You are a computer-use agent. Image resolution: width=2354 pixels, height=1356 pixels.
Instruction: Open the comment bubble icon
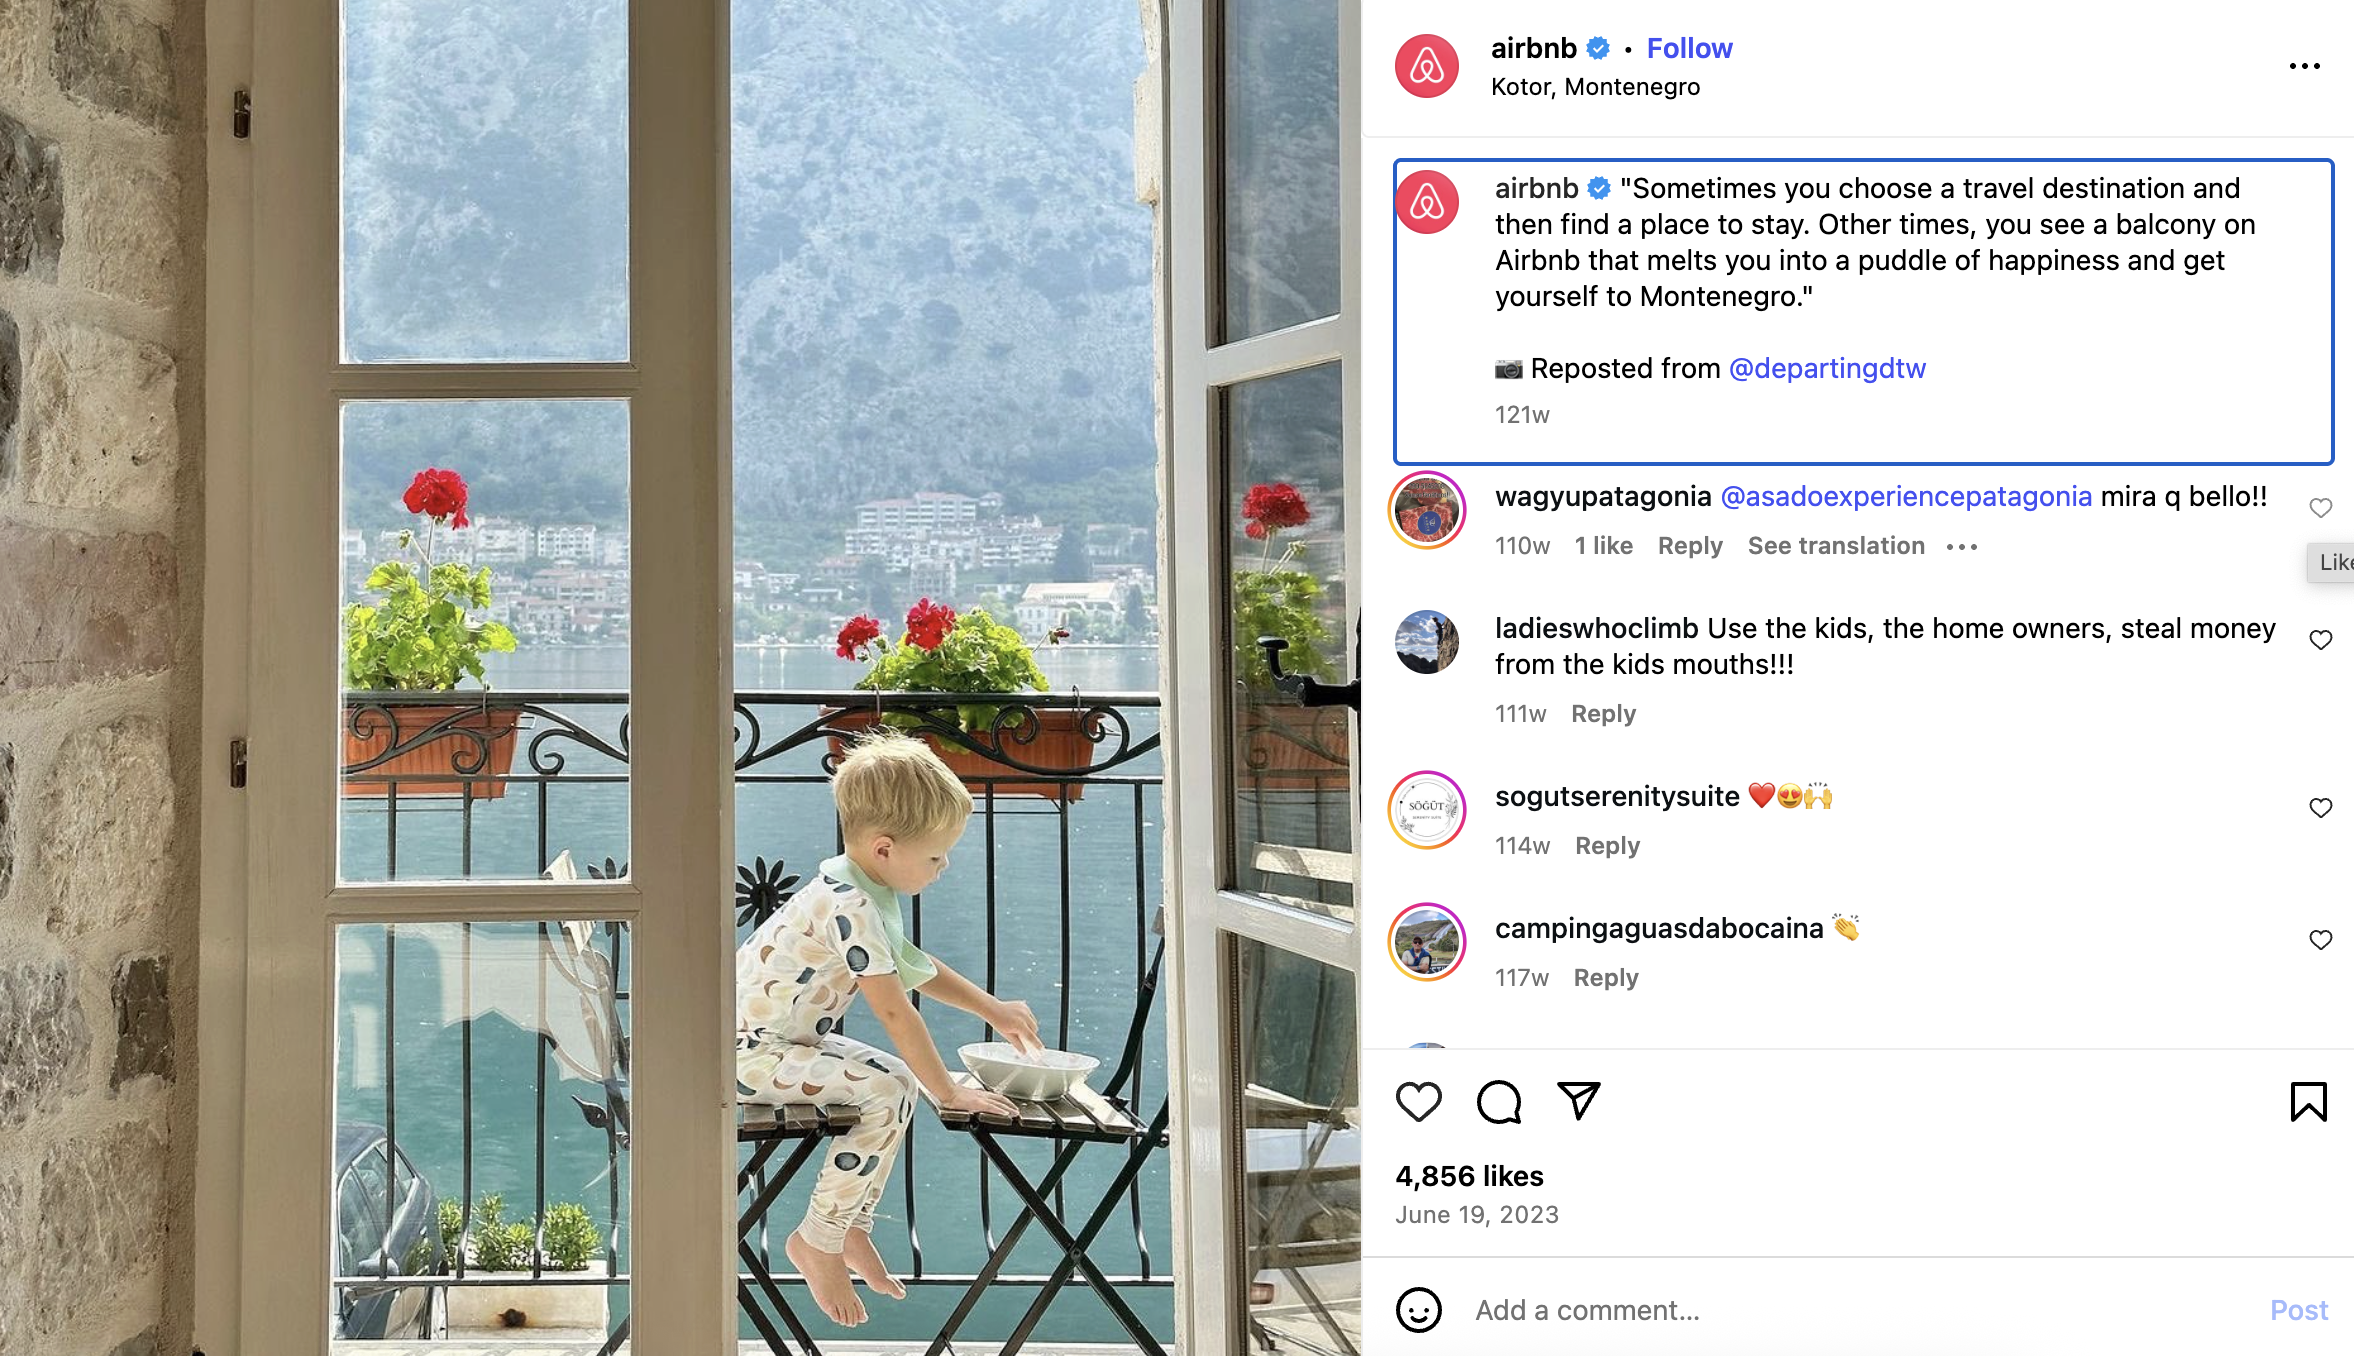(1499, 1102)
